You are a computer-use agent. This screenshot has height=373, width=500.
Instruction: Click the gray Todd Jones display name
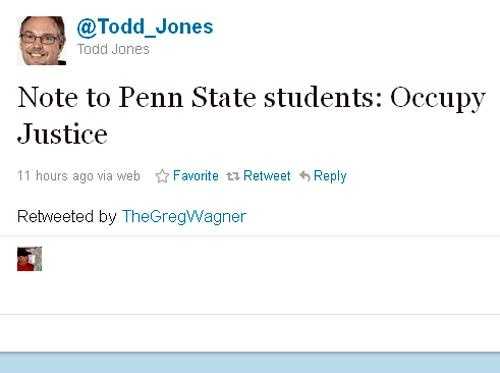(113, 49)
